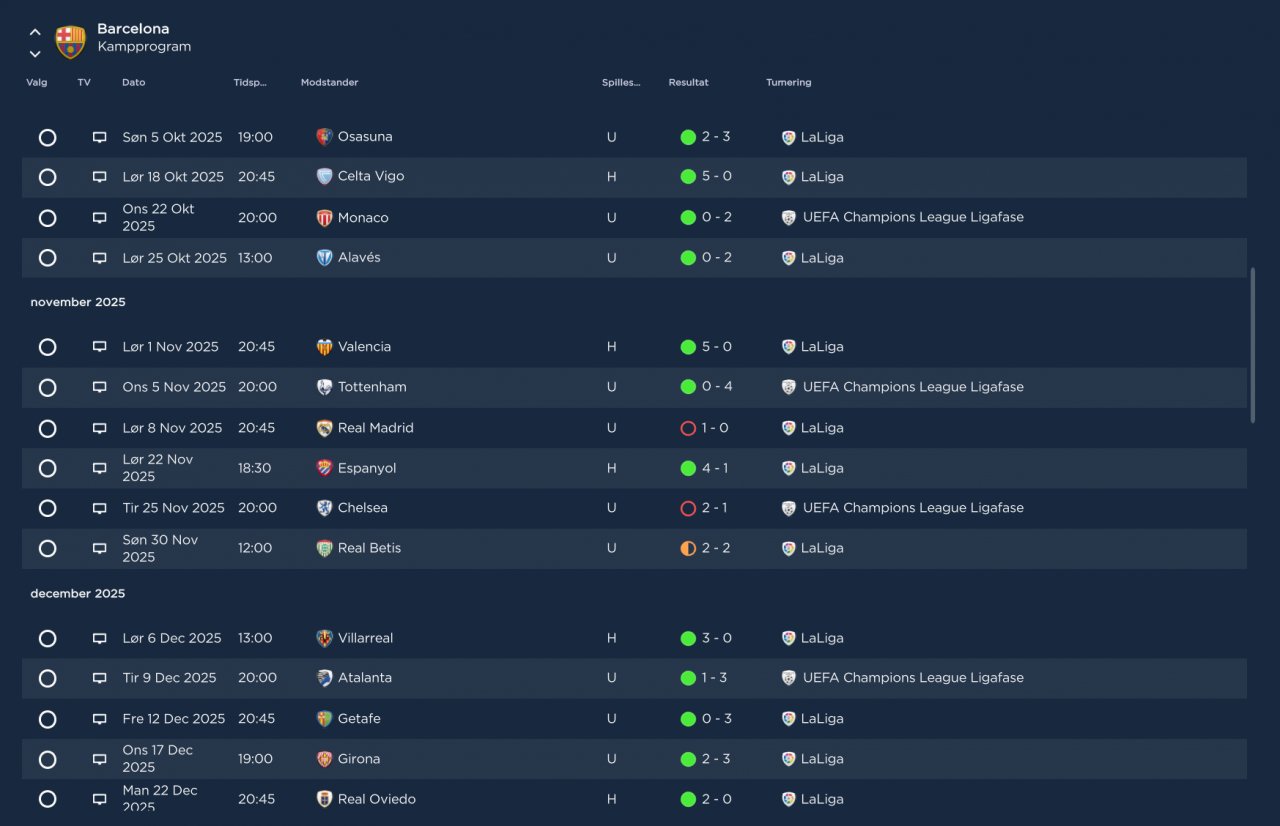Screen dimensions: 1280x826
Task: Click the december 2025 month header
Action: coord(78,594)
